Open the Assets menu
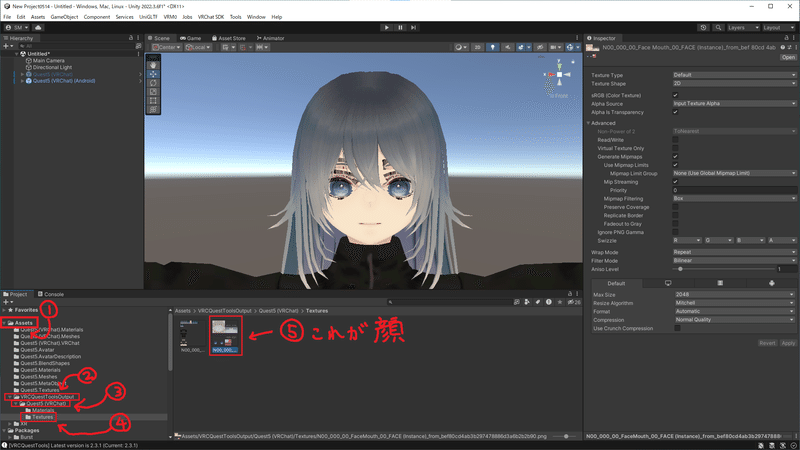800x450 pixels. 38,17
